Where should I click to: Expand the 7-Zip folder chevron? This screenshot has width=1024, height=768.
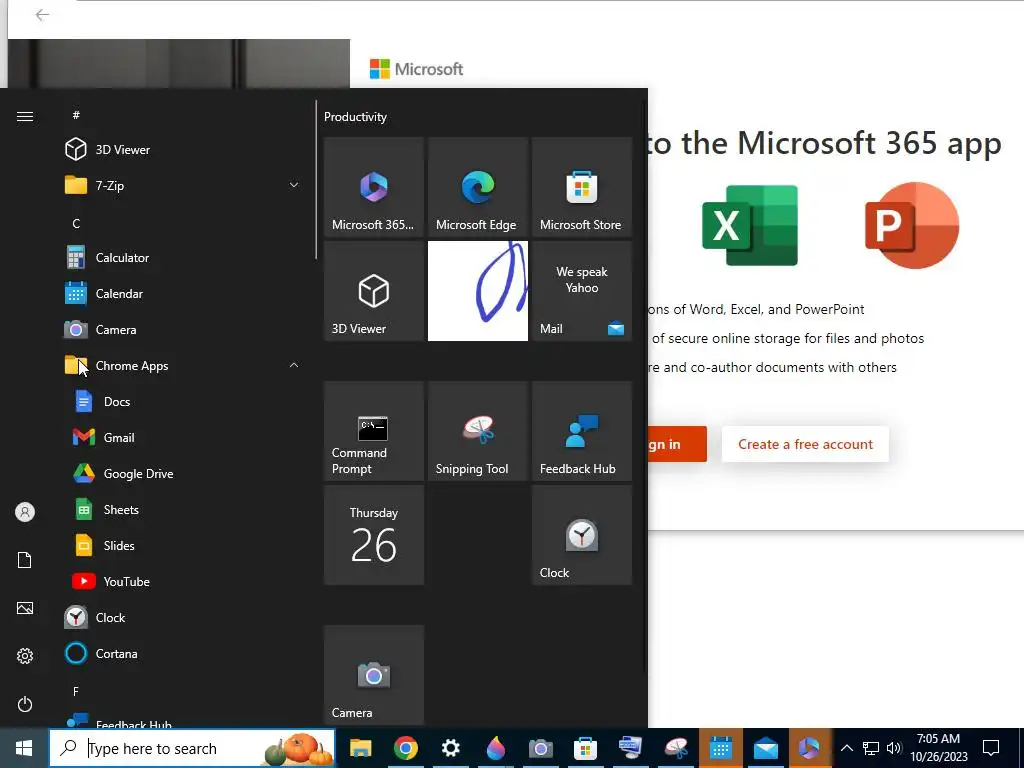click(x=294, y=185)
